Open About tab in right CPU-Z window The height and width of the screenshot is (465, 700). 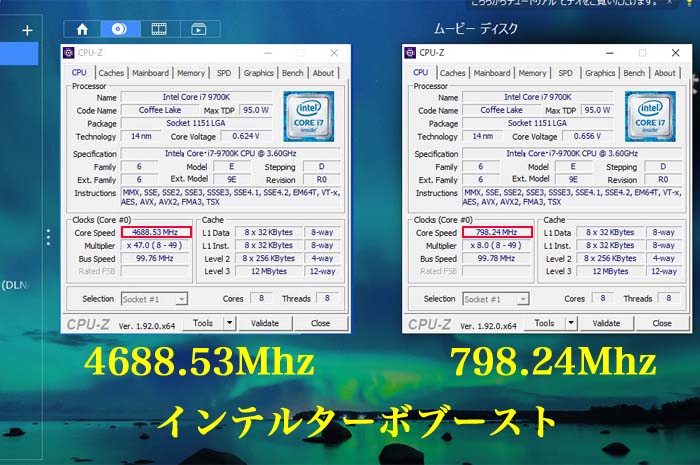pyautogui.click(x=665, y=73)
